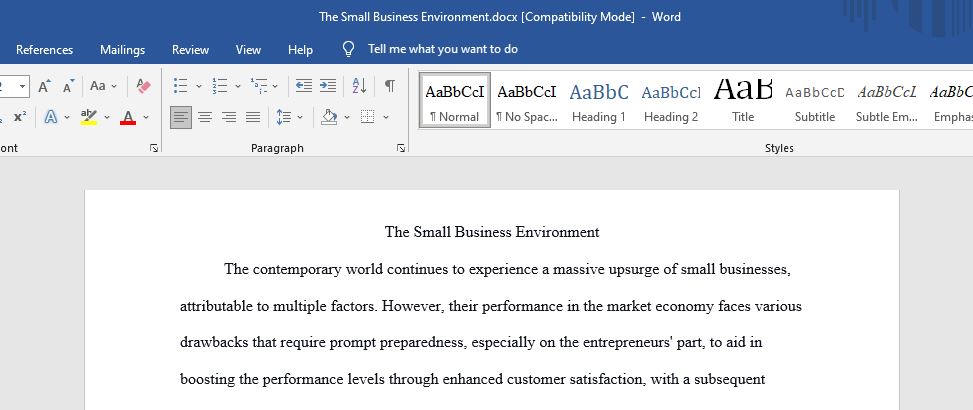Apply yellow text highlight color
The width and height of the screenshot is (973, 410).
pos(89,117)
